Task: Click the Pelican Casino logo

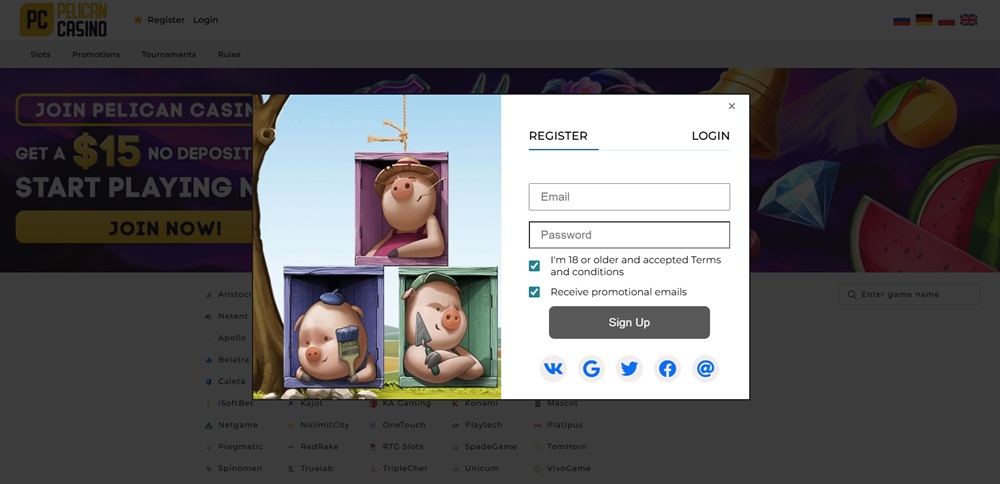Action: pyautogui.click(x=65, y=19)
